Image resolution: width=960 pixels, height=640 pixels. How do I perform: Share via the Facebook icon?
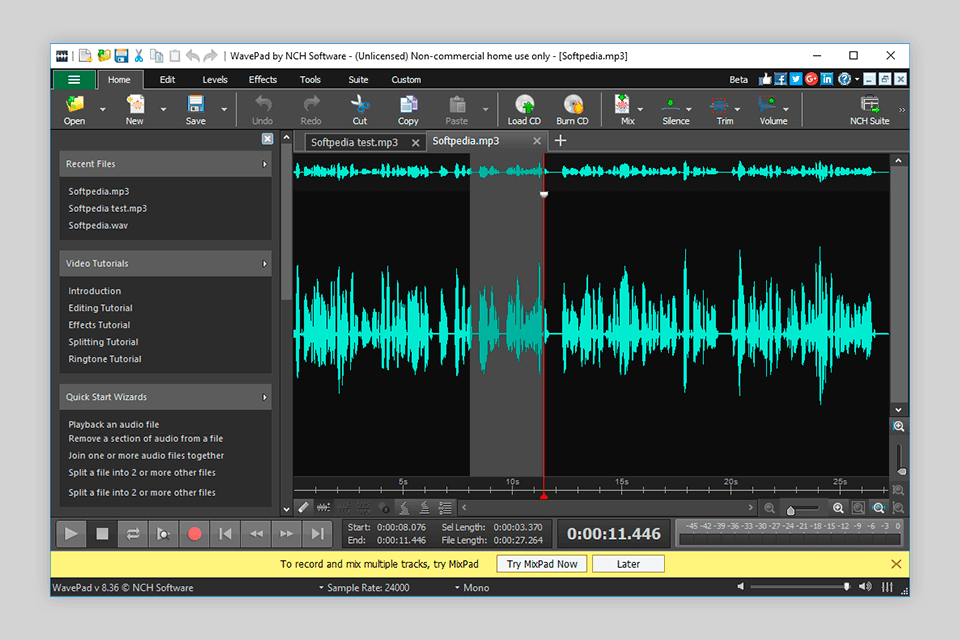(780, 79)
